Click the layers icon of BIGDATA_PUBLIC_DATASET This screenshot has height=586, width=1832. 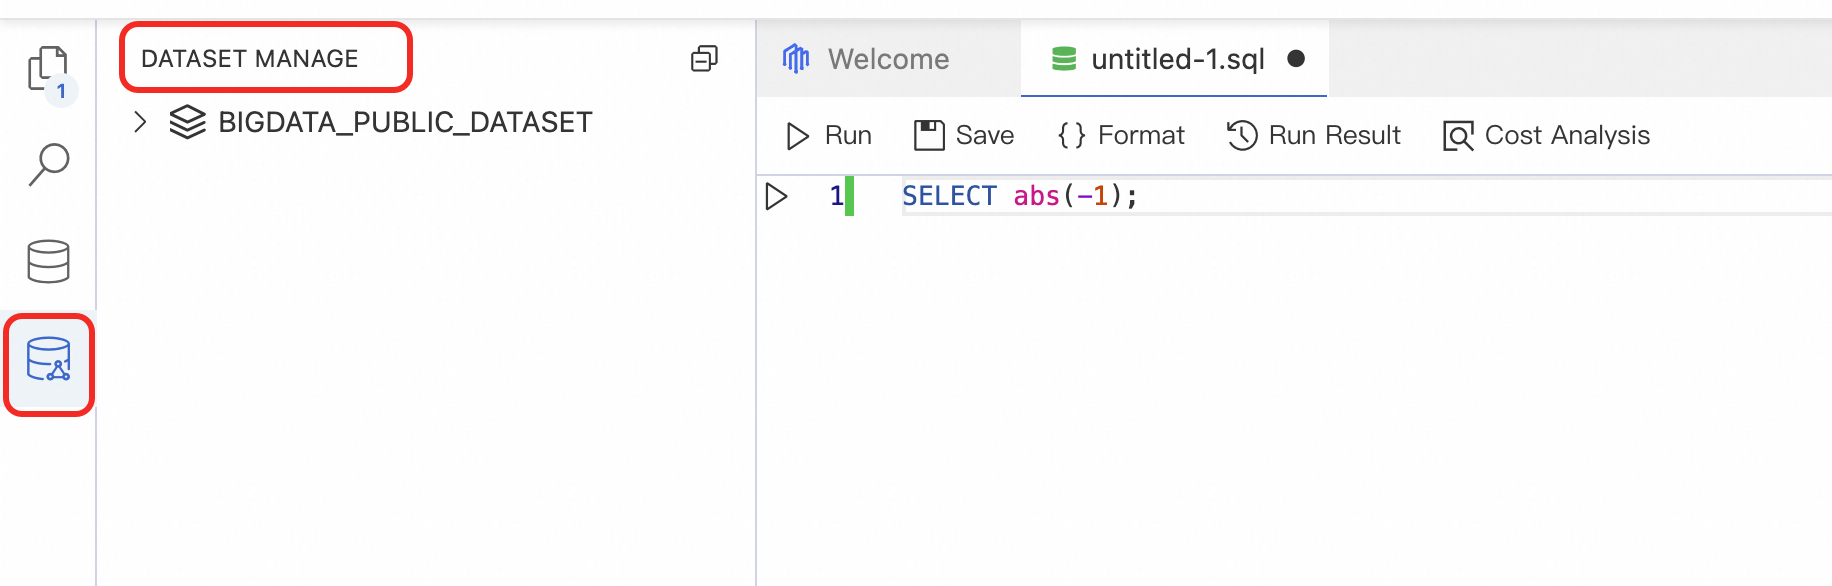point(187,122)
